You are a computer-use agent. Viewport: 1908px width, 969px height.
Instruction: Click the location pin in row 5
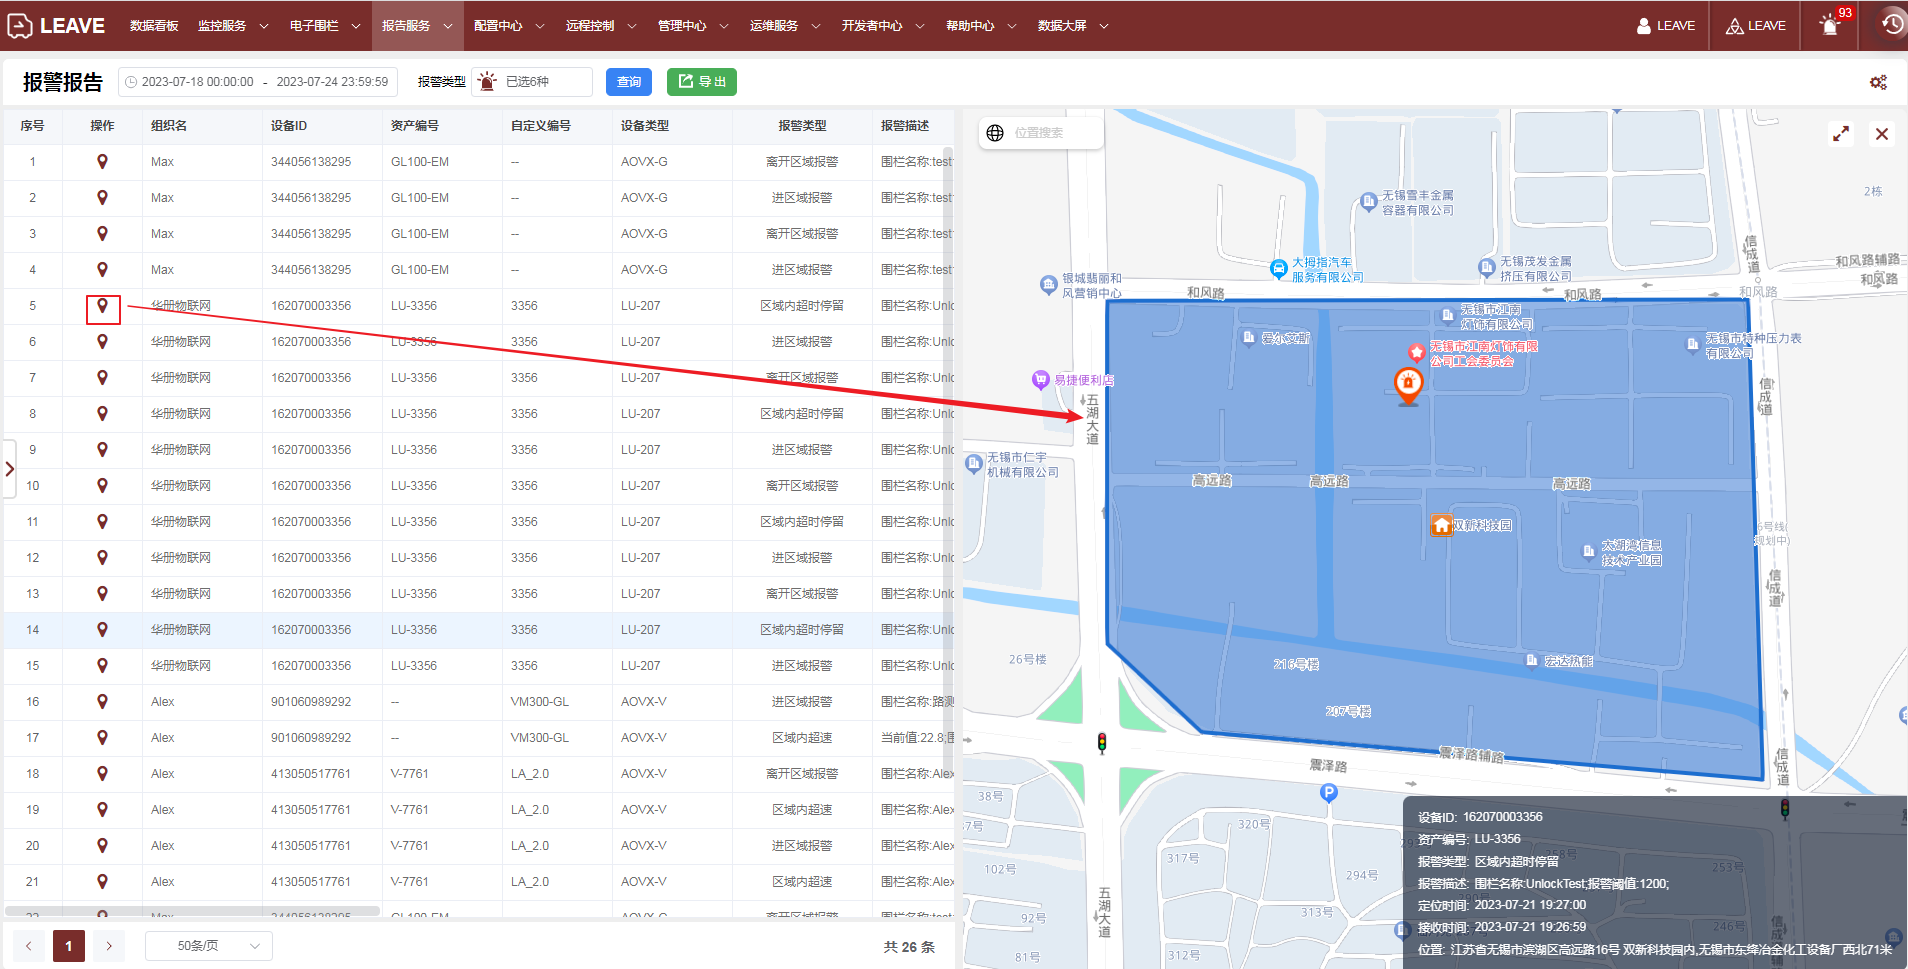pyautogui.click(x=102, y=306)
